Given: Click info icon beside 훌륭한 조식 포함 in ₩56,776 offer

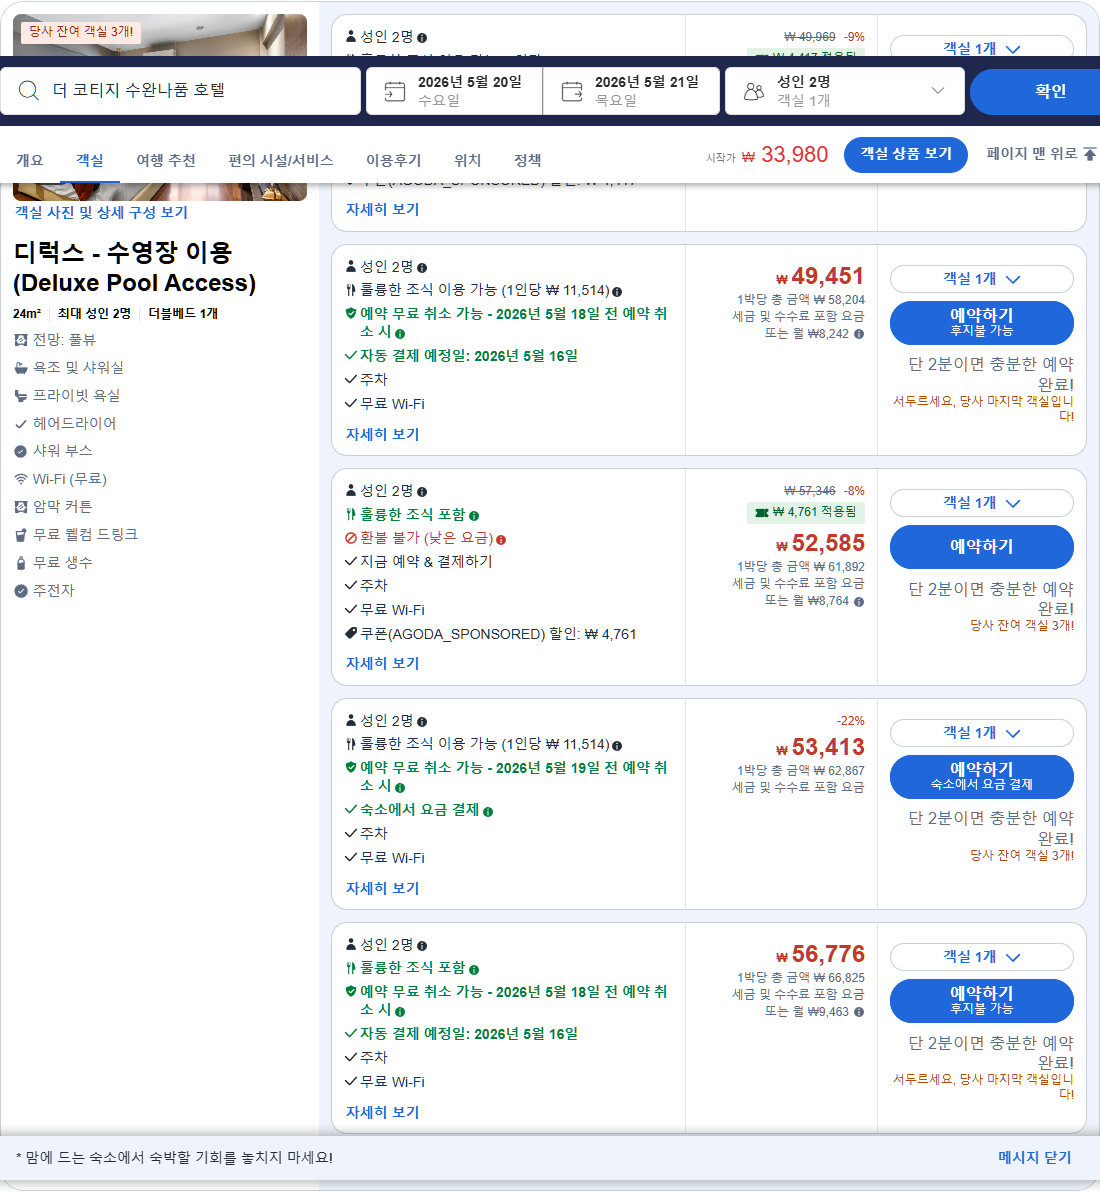Looking at the screenshot, I should pos(474,970).
